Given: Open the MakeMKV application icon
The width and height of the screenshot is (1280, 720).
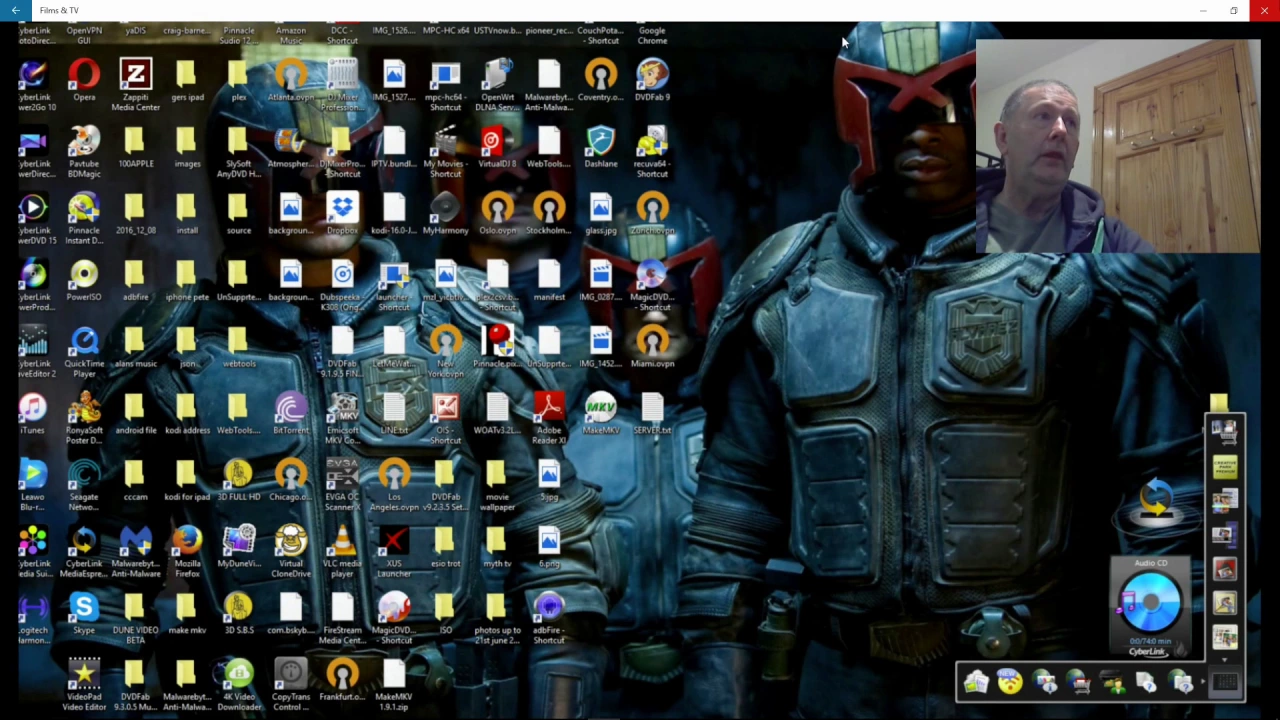Looking at the screenshot, I should tap(601, 413).
